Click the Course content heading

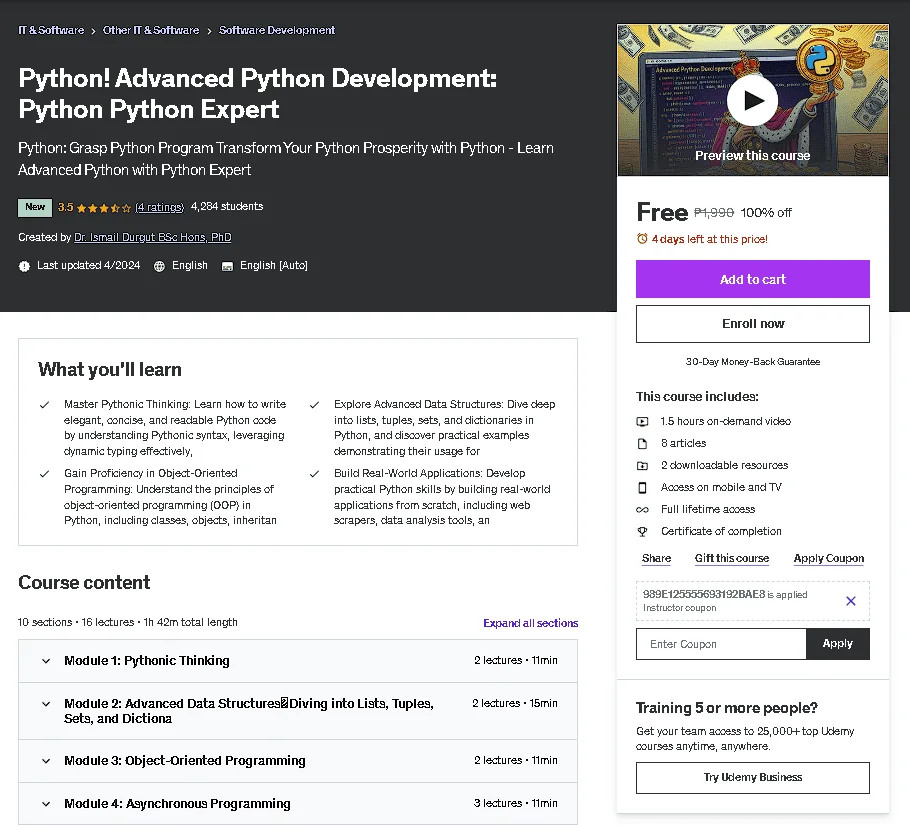click(84, 582)
